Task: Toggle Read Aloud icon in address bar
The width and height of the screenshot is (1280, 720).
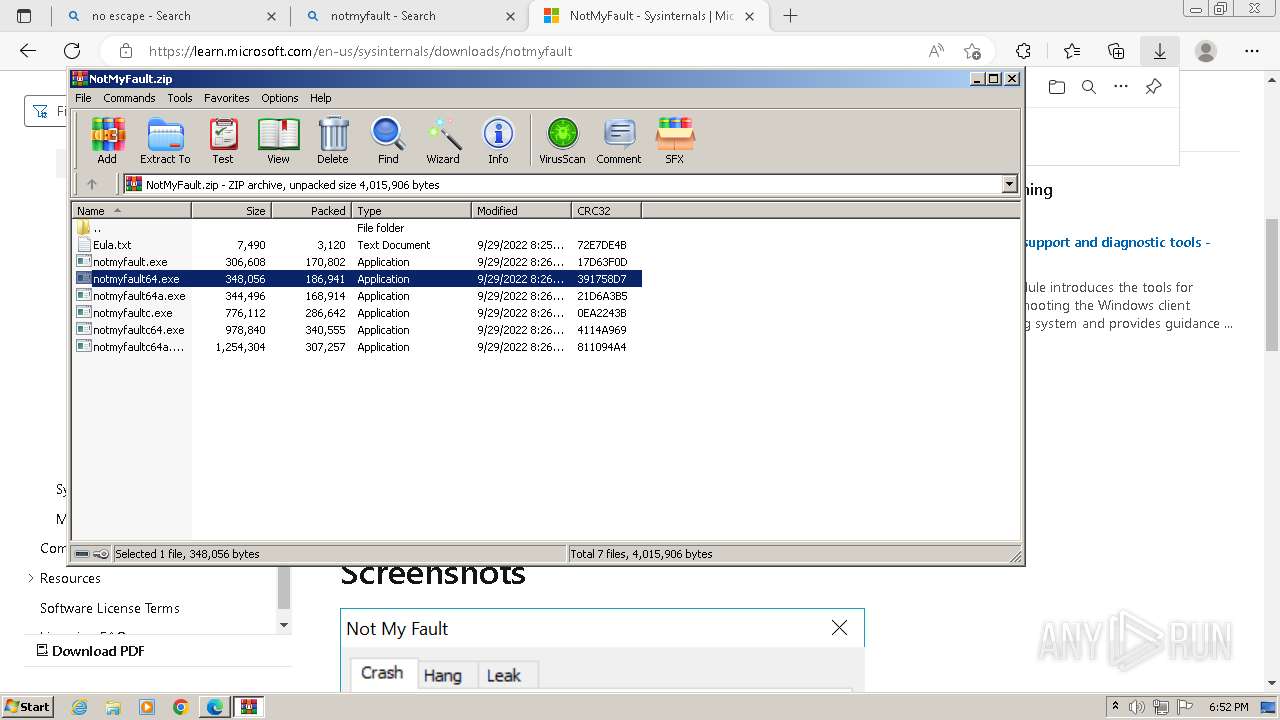Action: click(x=936, y=51)
